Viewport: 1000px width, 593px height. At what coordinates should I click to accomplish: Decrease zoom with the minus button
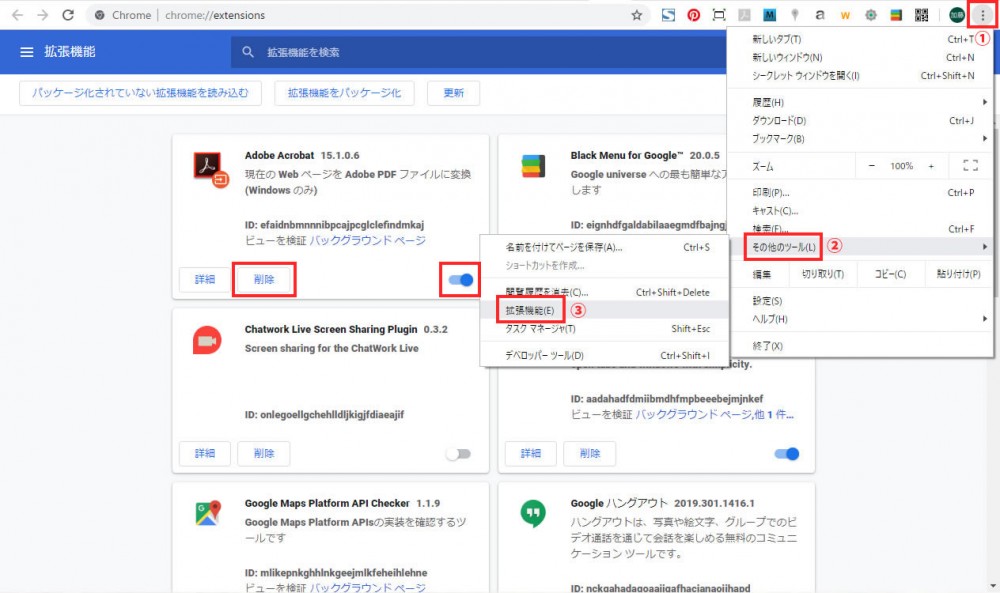coord(872,166)
